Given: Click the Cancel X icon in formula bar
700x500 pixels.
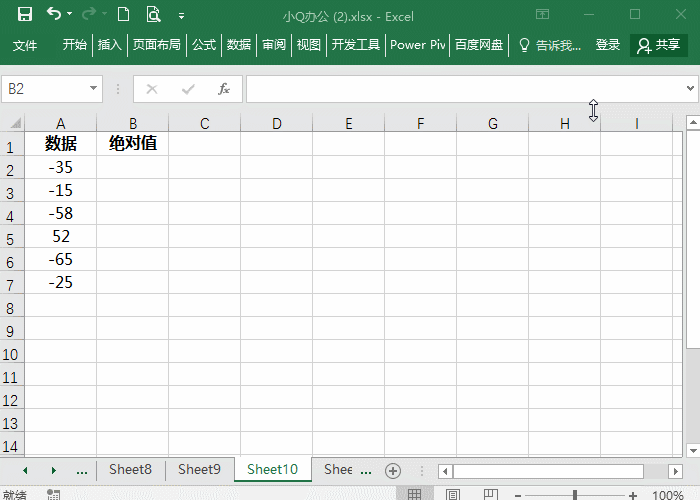Looking at the screenshot, I should [152, 89].
